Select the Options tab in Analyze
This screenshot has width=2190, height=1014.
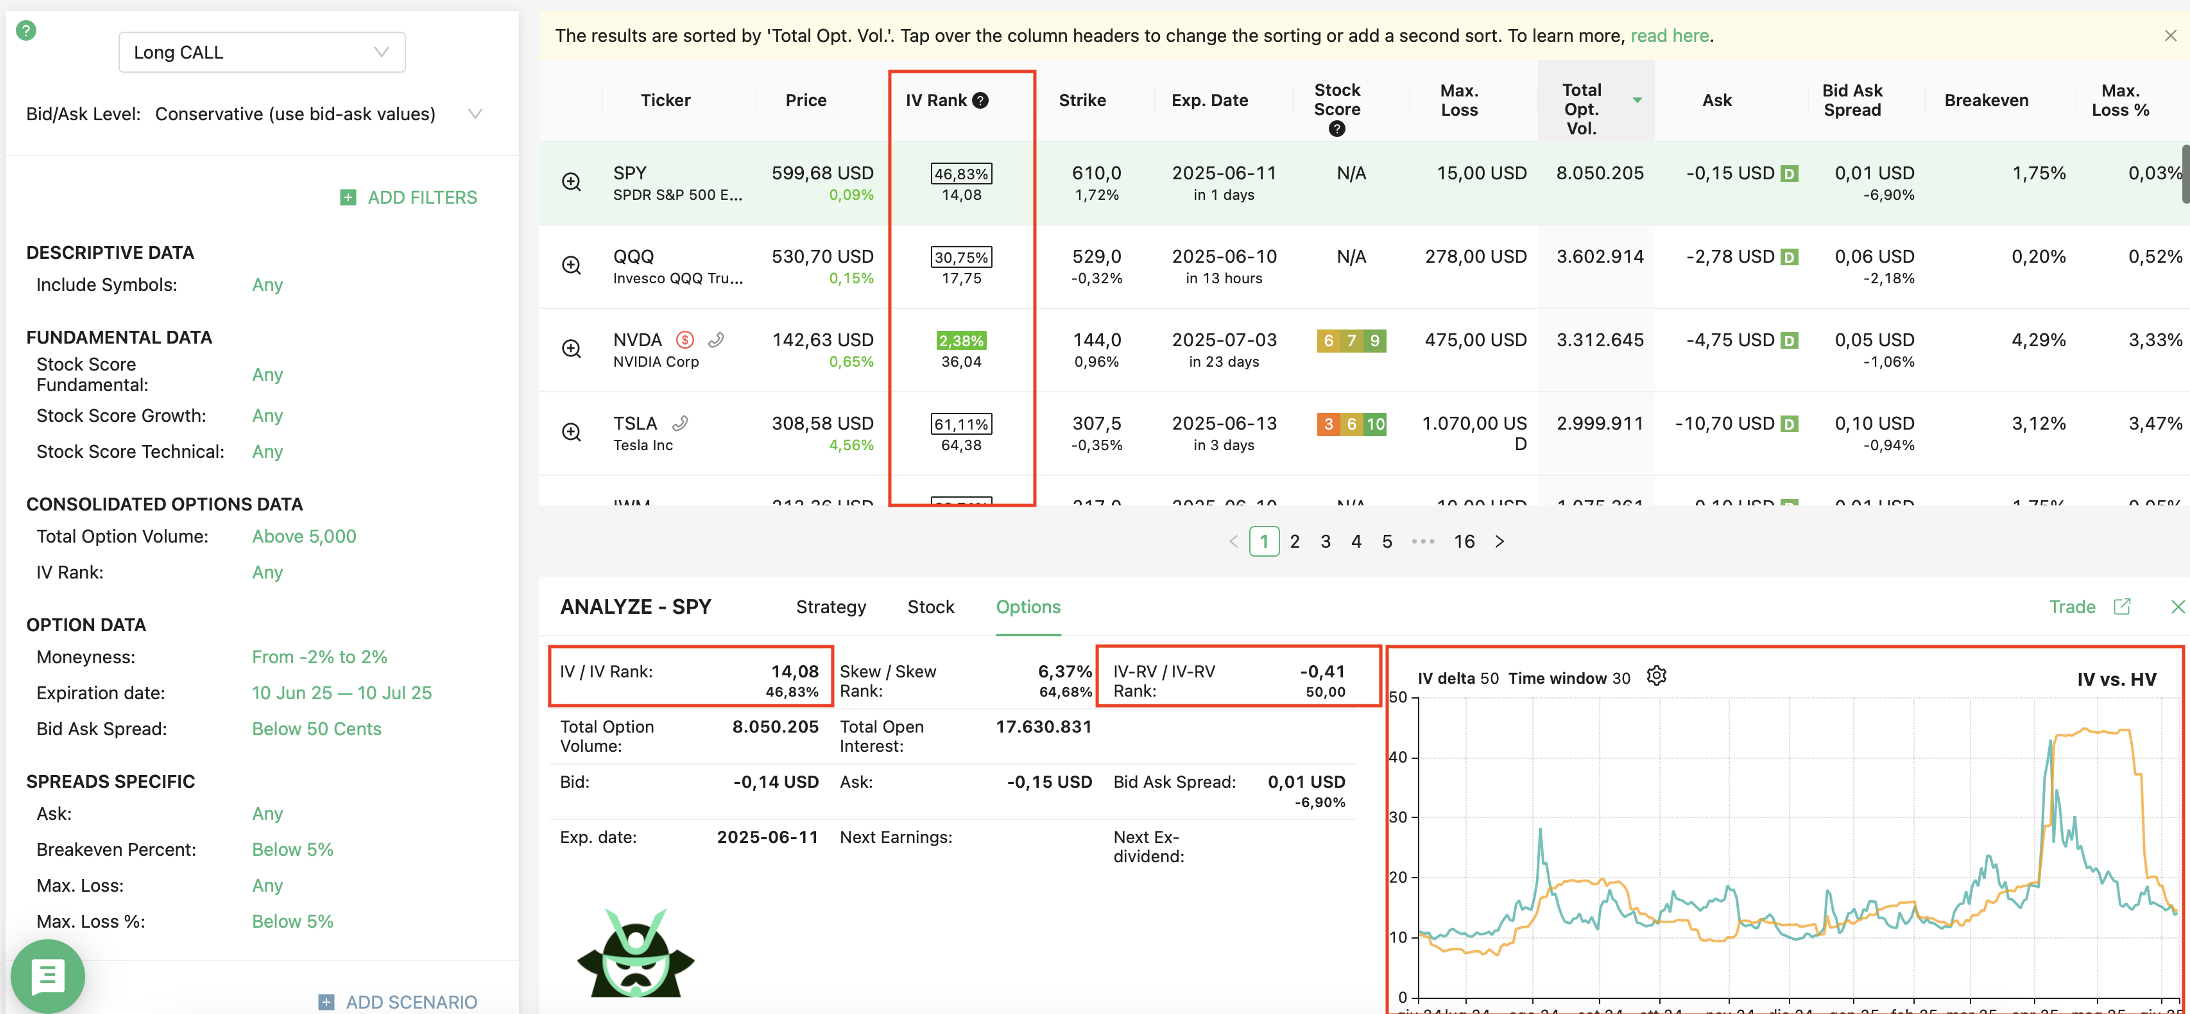tap(1028, 607)
